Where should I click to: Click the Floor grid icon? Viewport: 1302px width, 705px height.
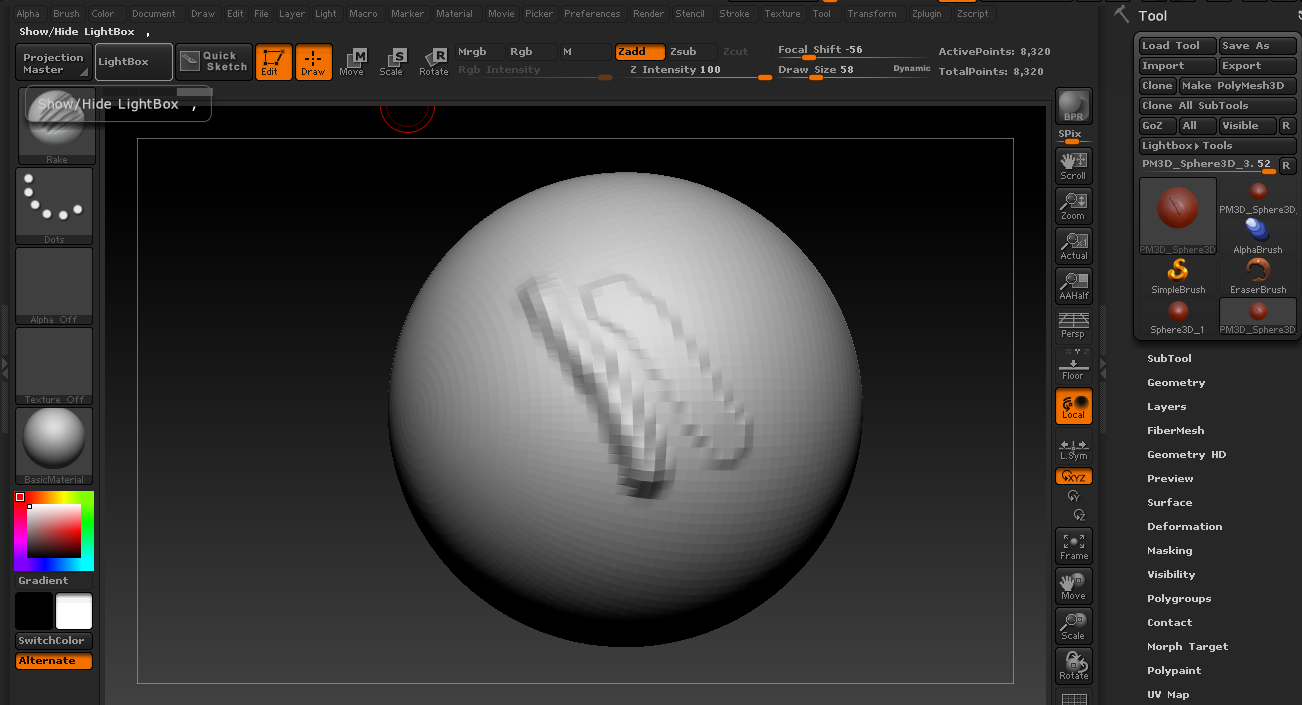coord(1074,366)
